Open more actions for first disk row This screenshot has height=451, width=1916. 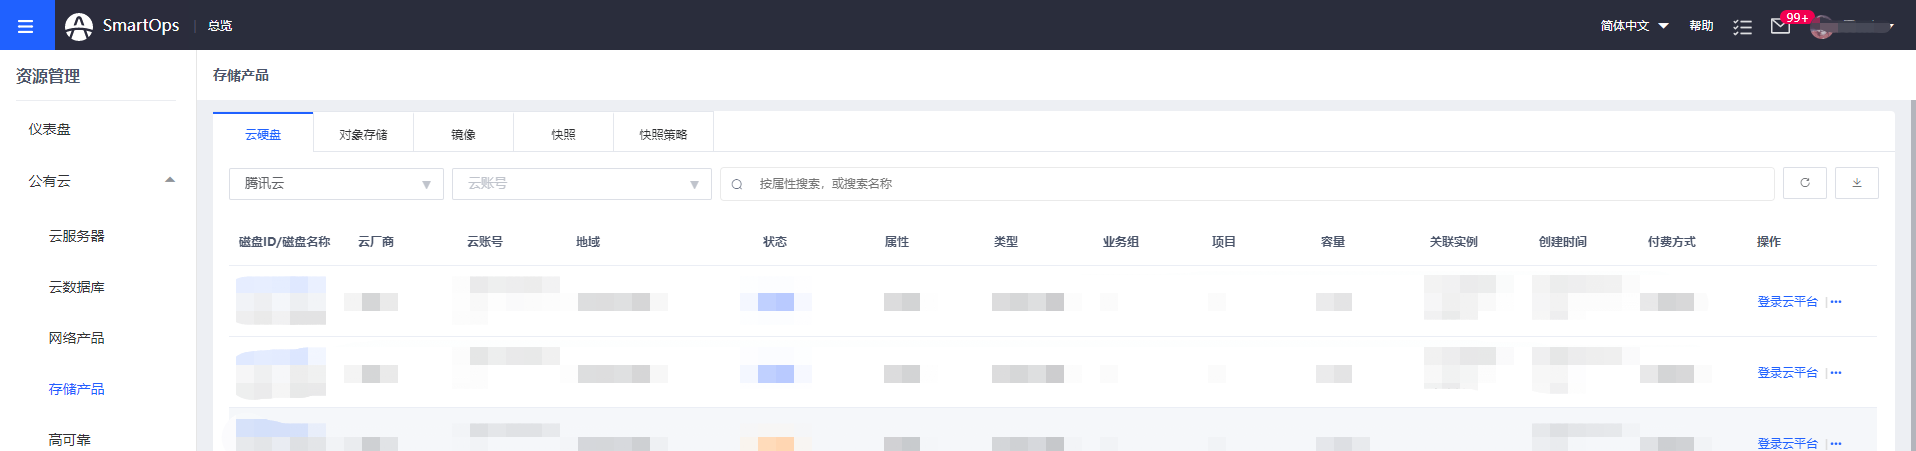[1836, 302]
